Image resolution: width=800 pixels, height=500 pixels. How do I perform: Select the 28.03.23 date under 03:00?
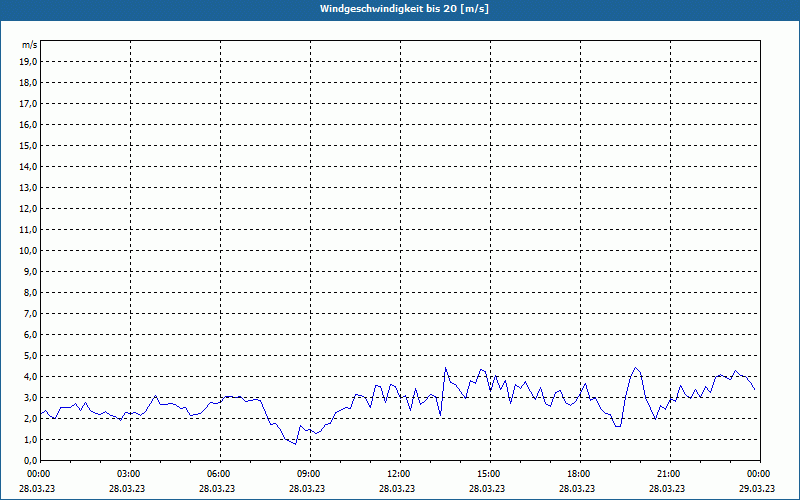point(127,488)
